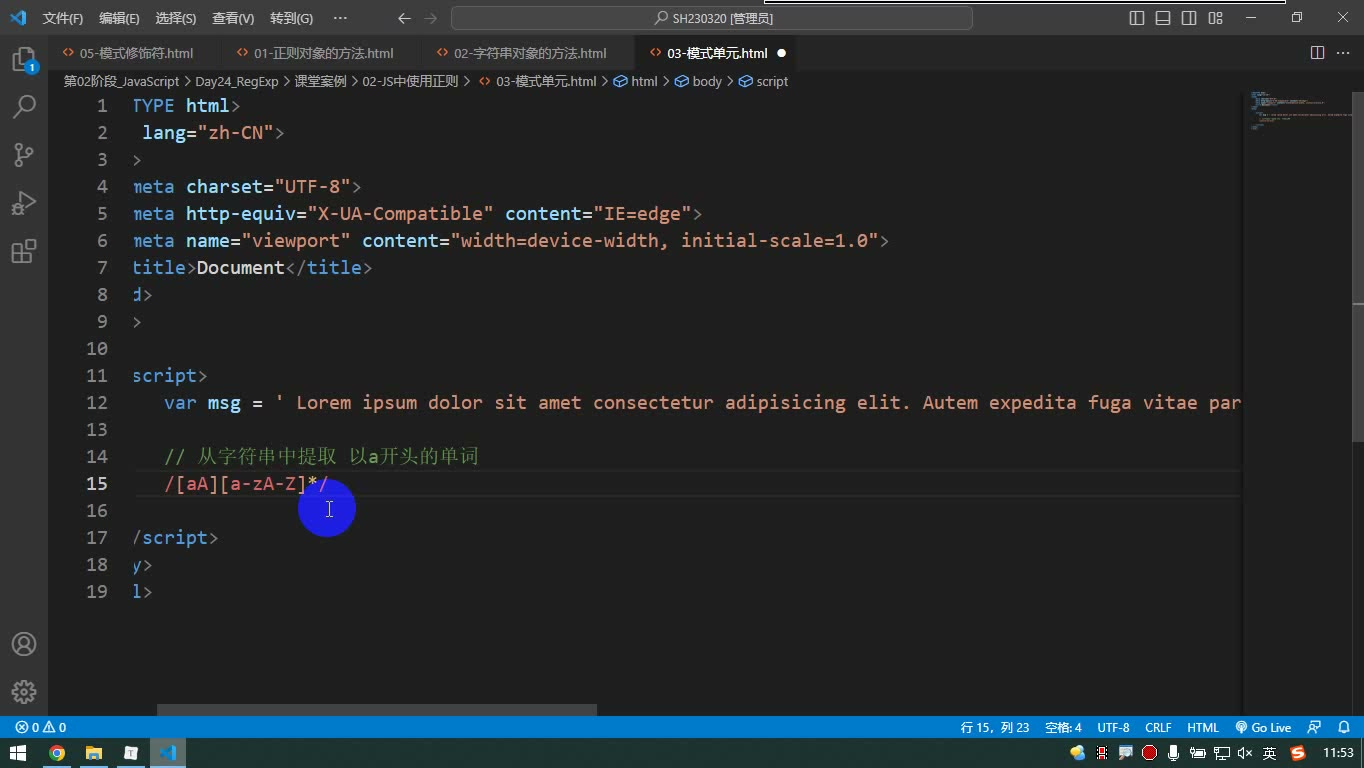Click the SH230320 command center search box
Viewport: 1364px width, 768px height.
pyautogui.click(x=712, y=18)
